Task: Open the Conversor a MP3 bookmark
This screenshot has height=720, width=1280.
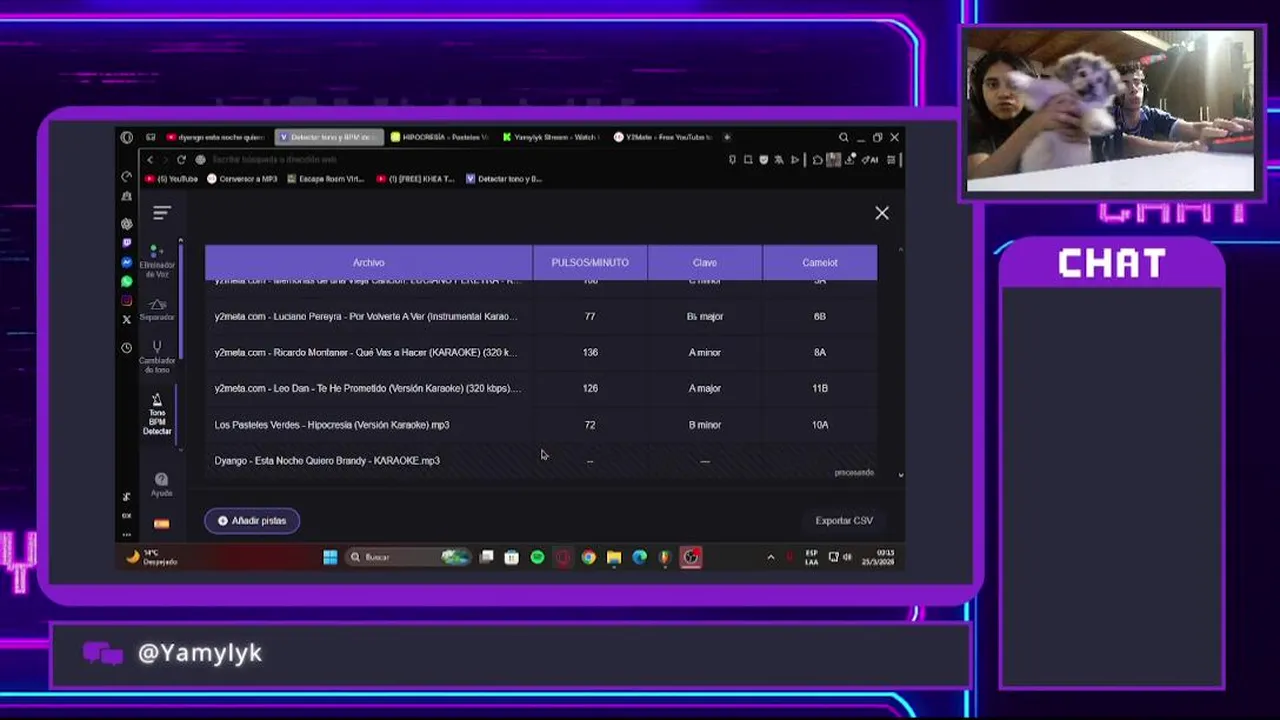Action: 242,179
